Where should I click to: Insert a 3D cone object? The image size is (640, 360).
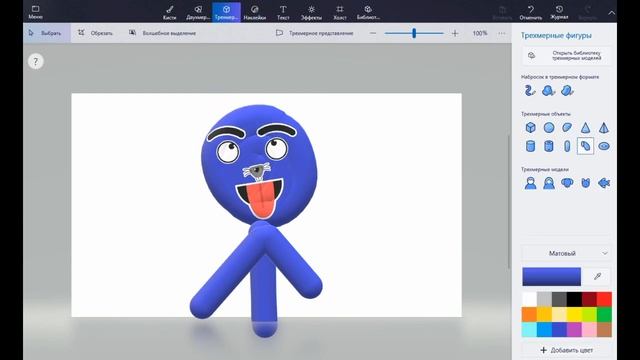pos(585,128)
